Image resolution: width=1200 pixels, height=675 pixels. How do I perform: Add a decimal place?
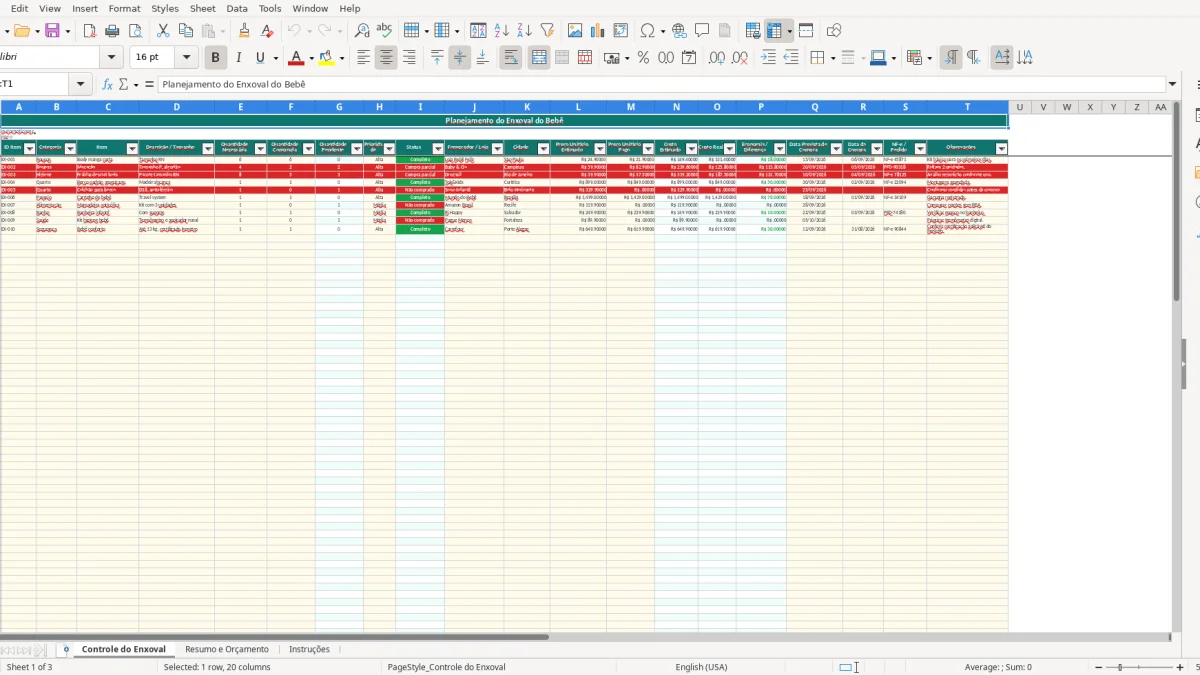(x=717, y=58)
